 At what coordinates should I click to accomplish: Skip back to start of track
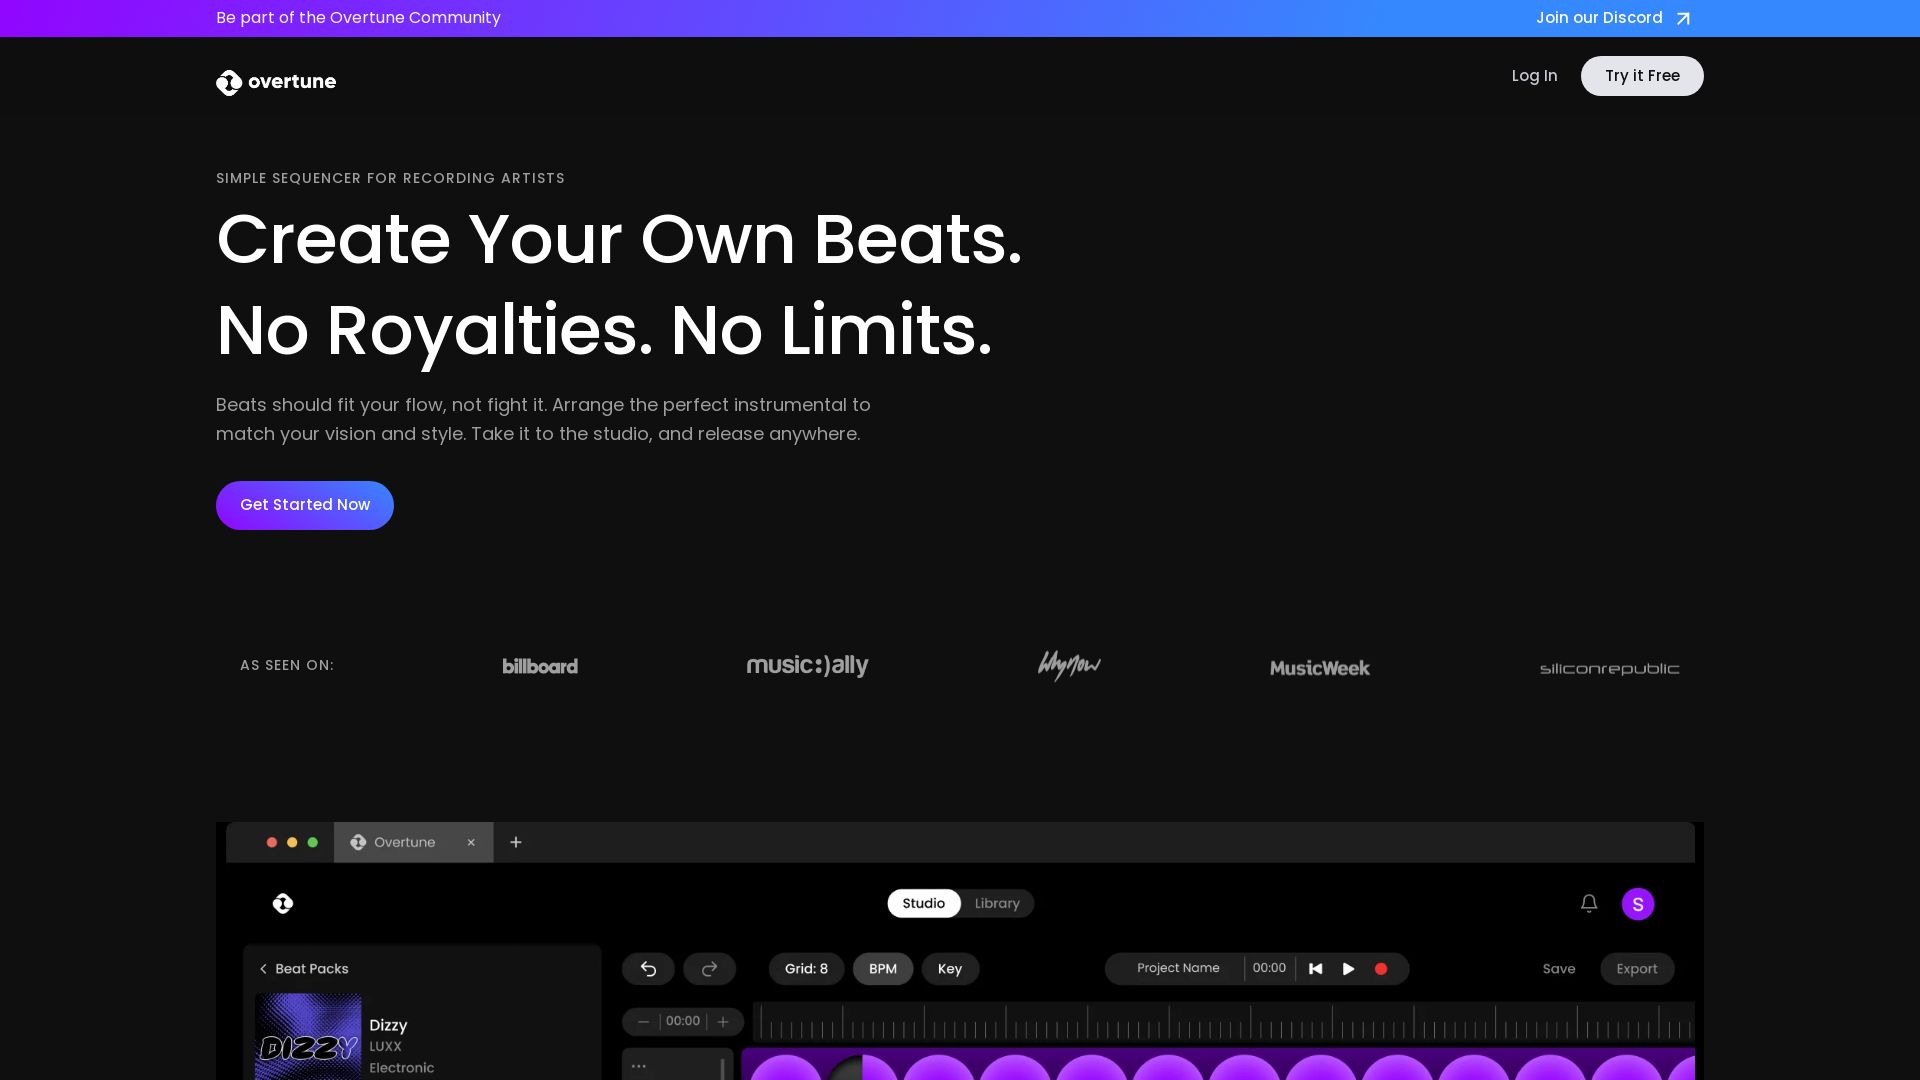[1316, 969]
